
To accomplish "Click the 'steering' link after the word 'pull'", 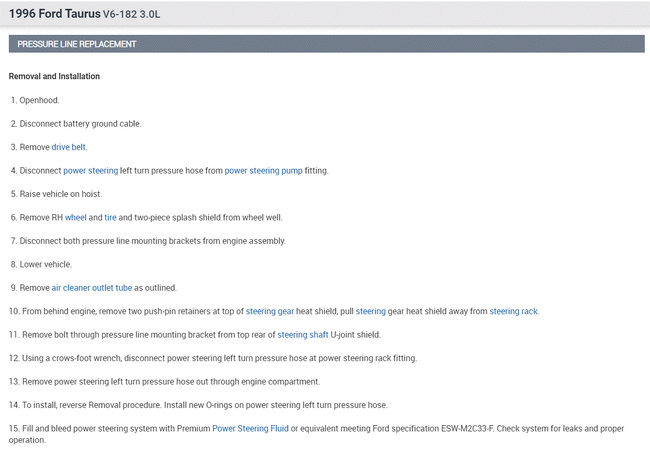I will tap(370, 311).
